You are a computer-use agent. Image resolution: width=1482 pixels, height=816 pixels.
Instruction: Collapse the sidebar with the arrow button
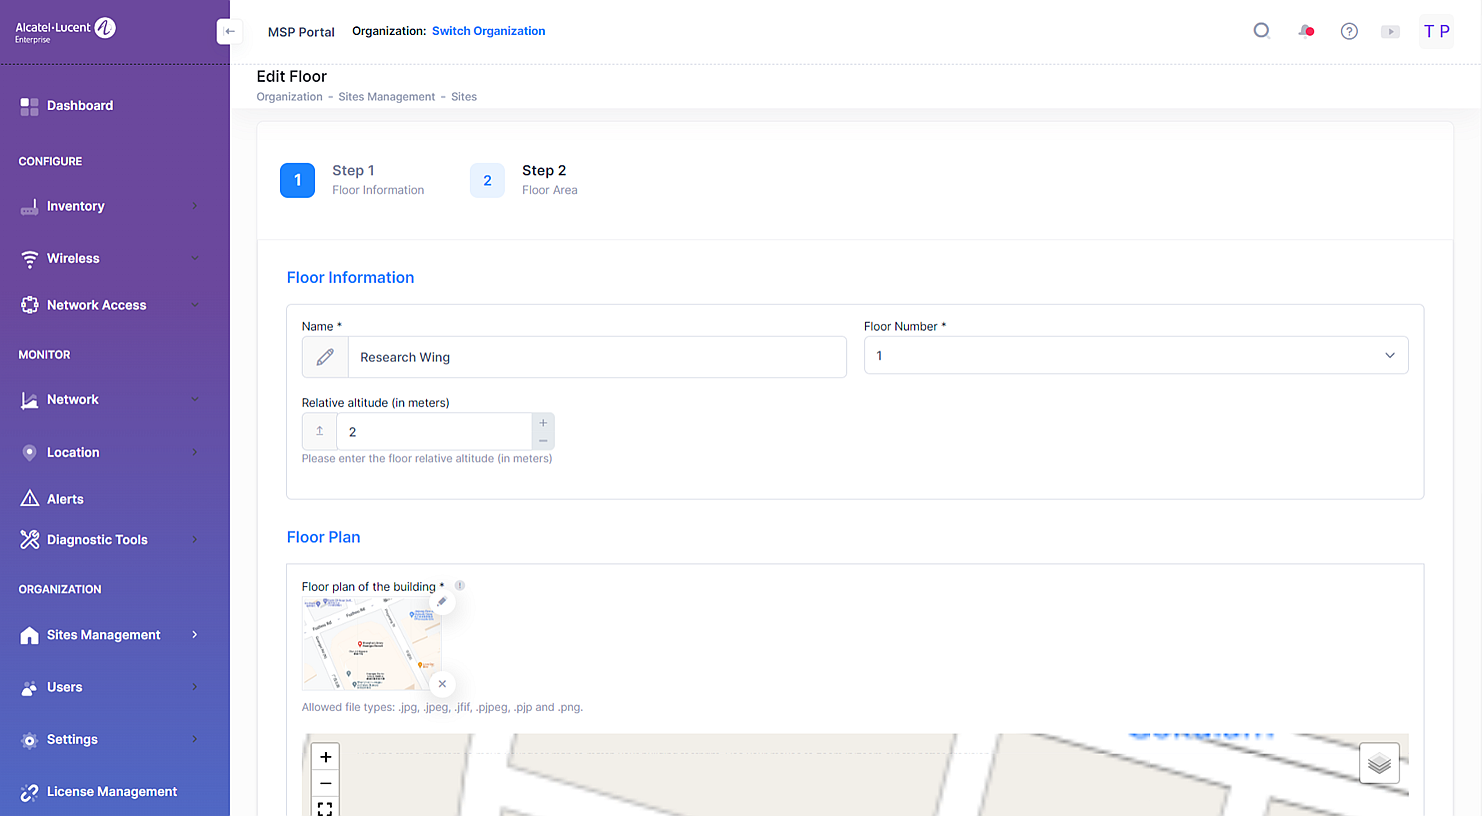coord(229,31)
